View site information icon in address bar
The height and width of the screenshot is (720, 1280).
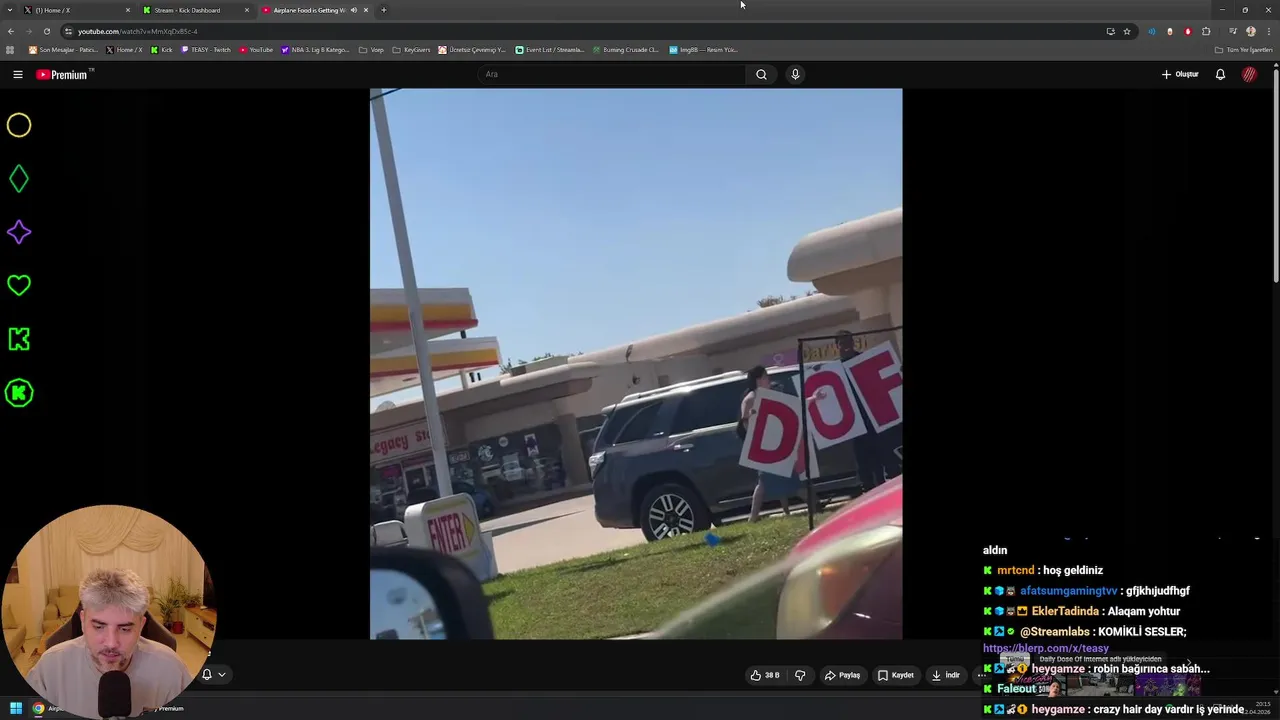pyautogui.click(x=68, y=31)
